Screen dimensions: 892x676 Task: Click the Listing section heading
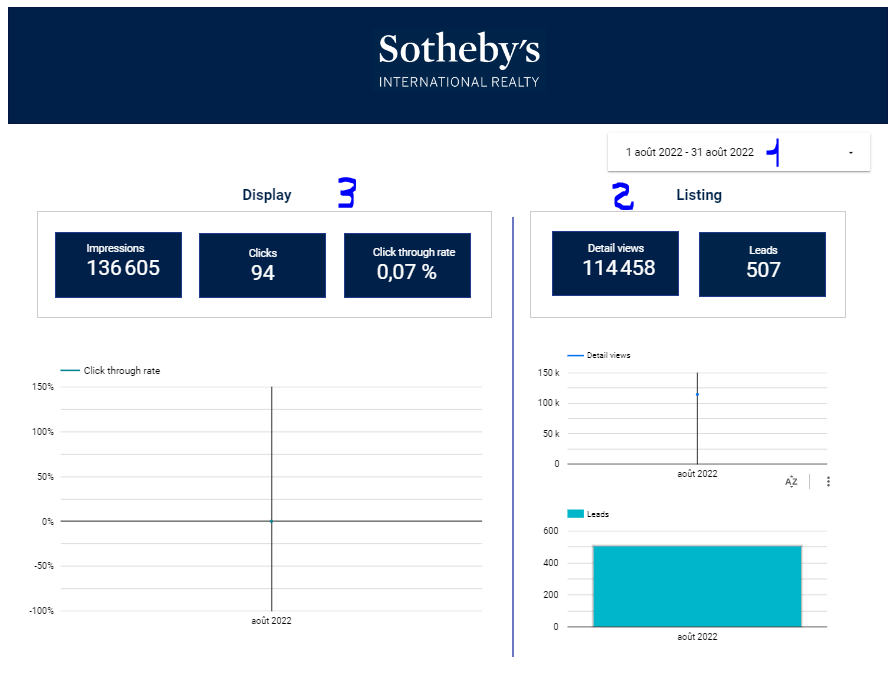pos(698,195)
